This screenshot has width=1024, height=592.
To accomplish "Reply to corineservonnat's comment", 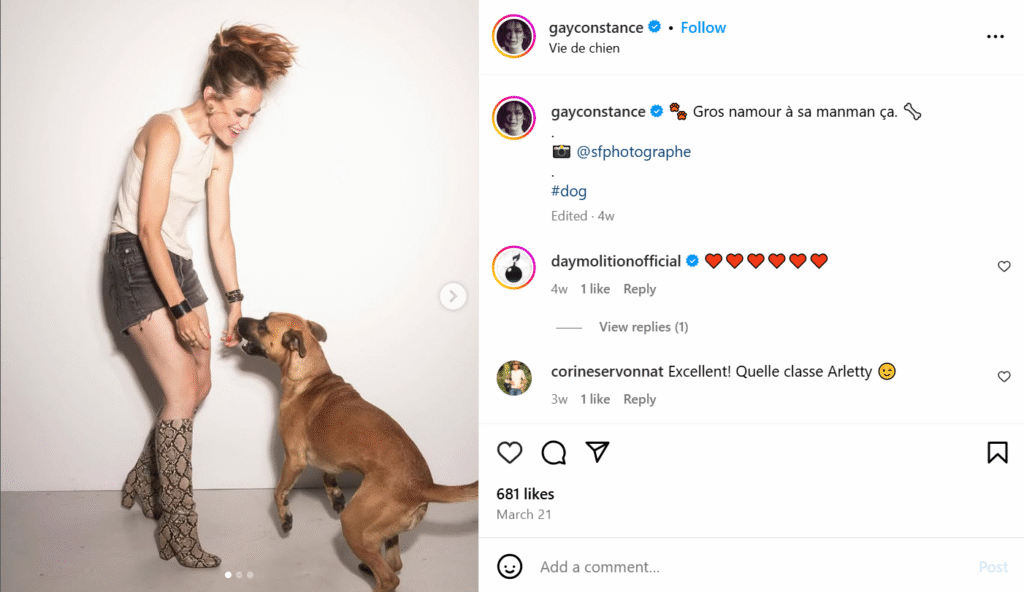I will tap(639, 398).
